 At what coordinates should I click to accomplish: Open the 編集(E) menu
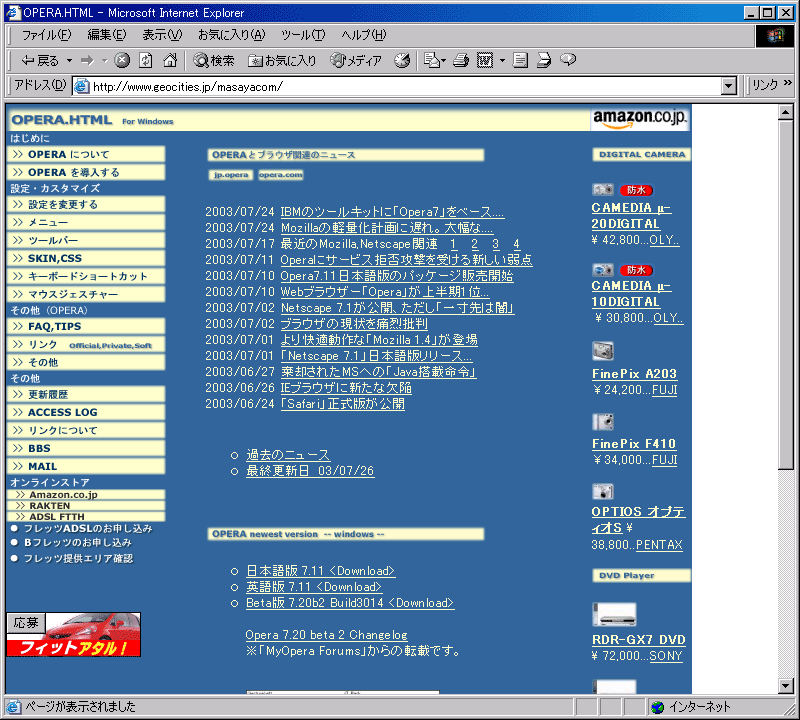coord(107,35)
